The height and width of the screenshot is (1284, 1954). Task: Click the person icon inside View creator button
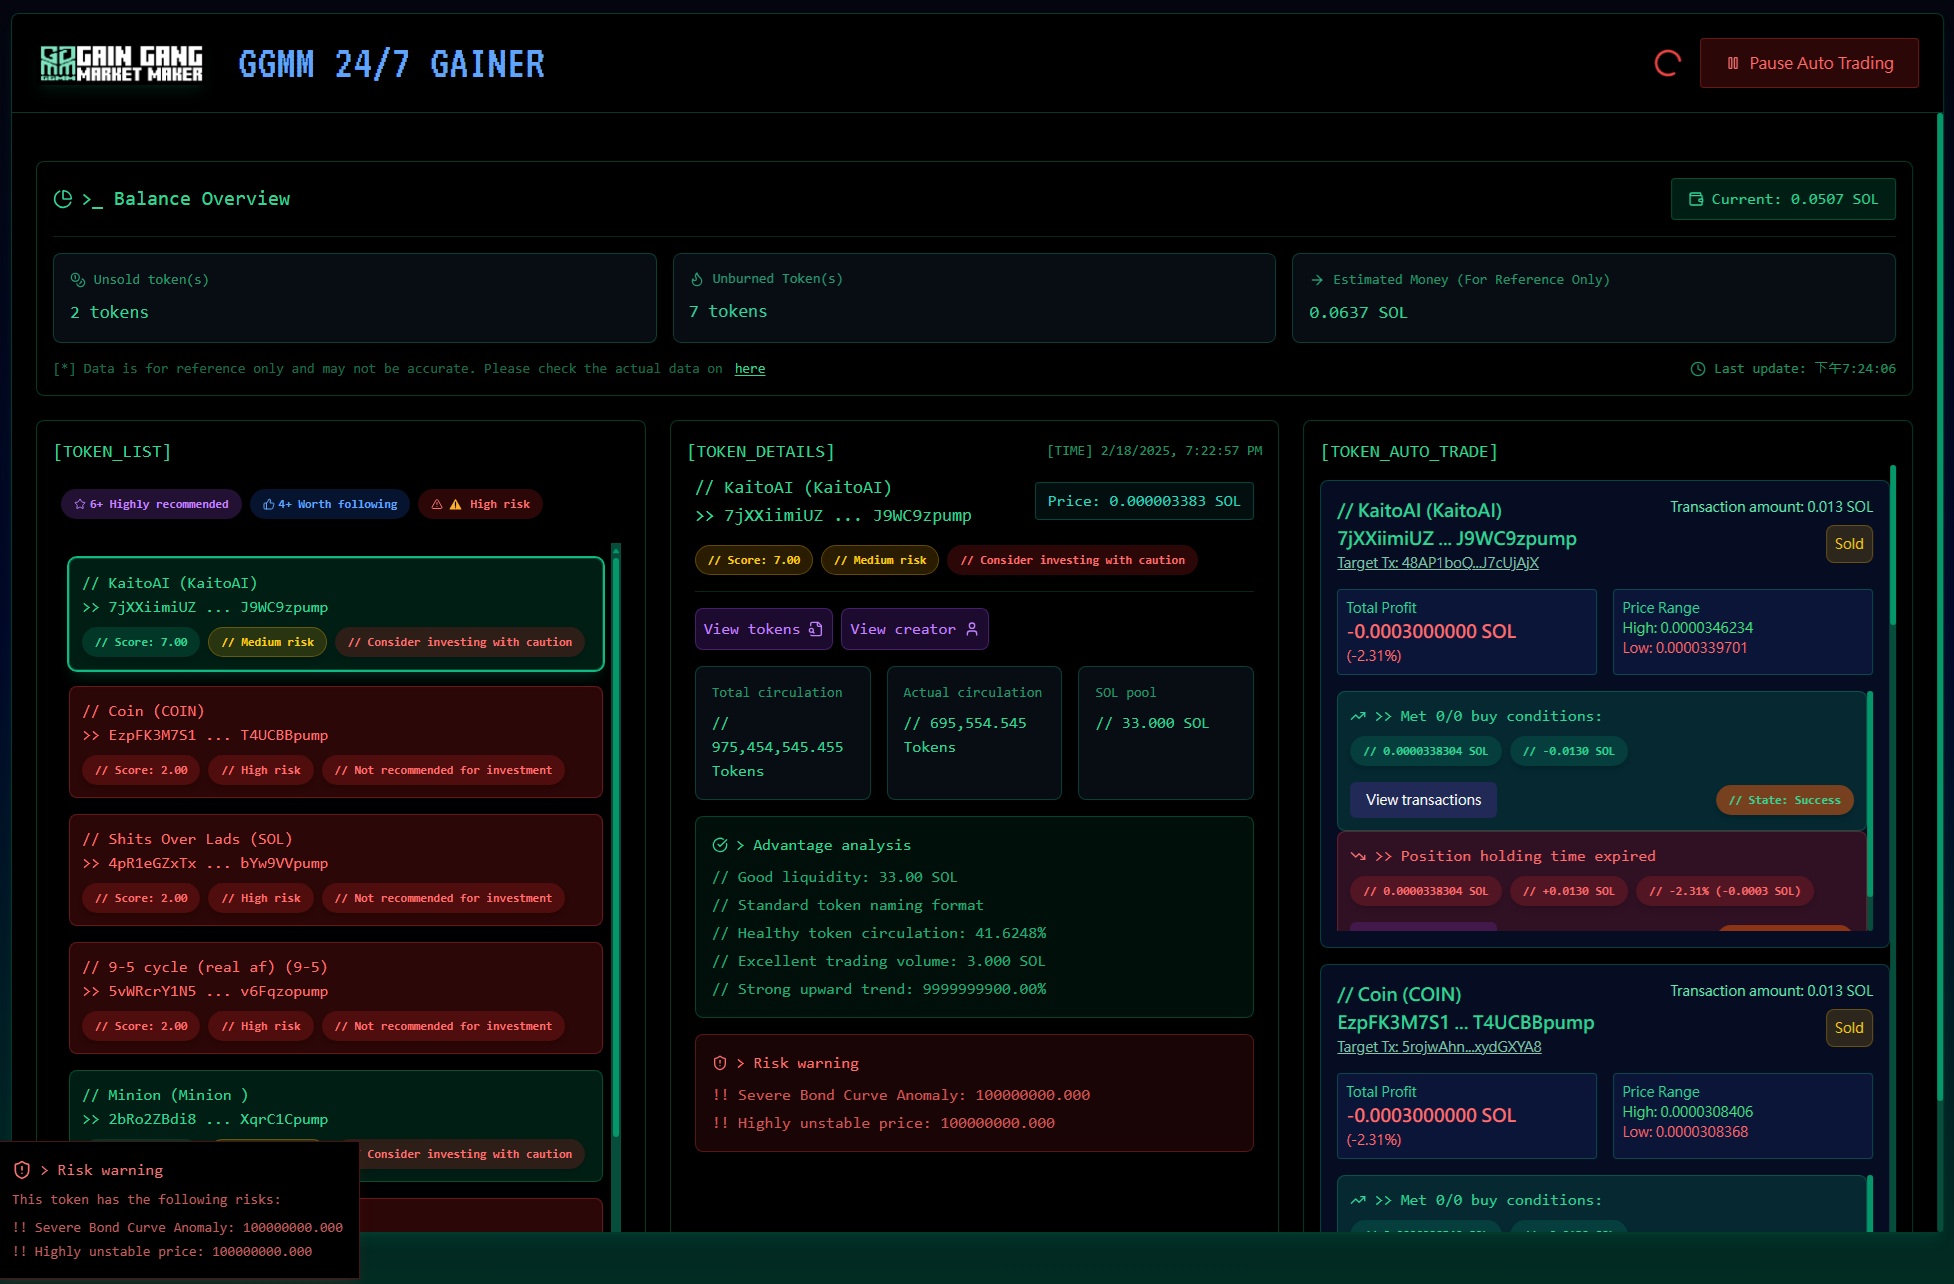972,629
